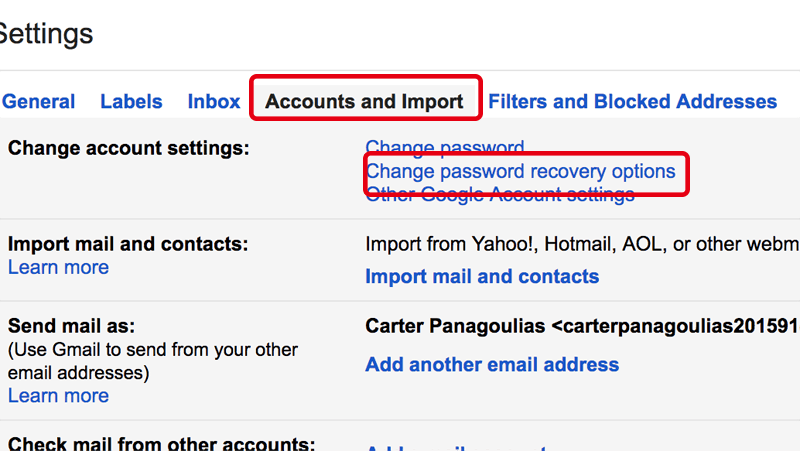Viewport: 800px width, 451px height.
Task: Select the Accounts and Import tab
Action: coord(364,101)
